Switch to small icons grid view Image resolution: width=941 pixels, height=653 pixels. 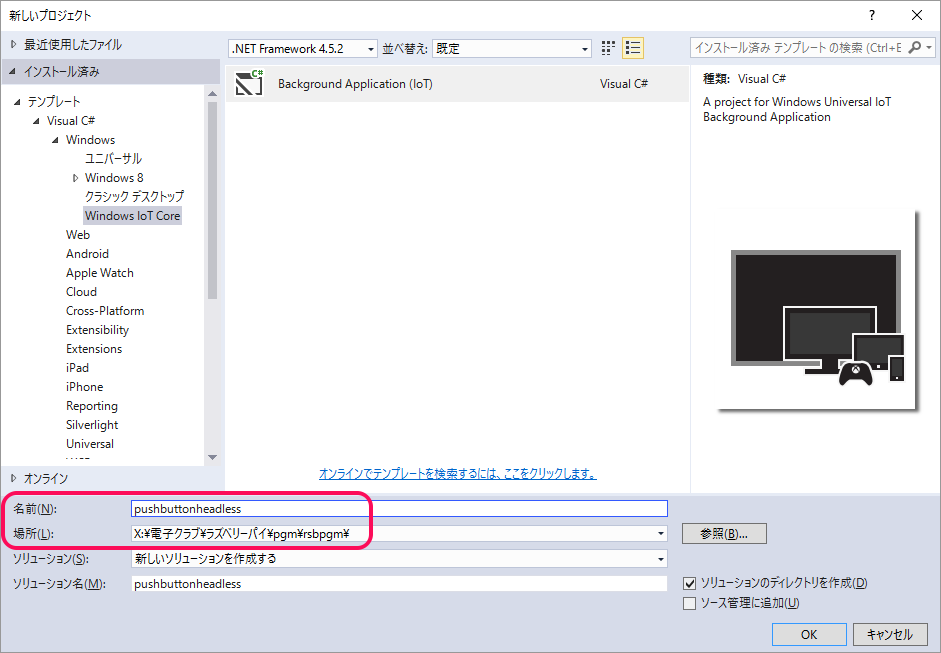609,48
